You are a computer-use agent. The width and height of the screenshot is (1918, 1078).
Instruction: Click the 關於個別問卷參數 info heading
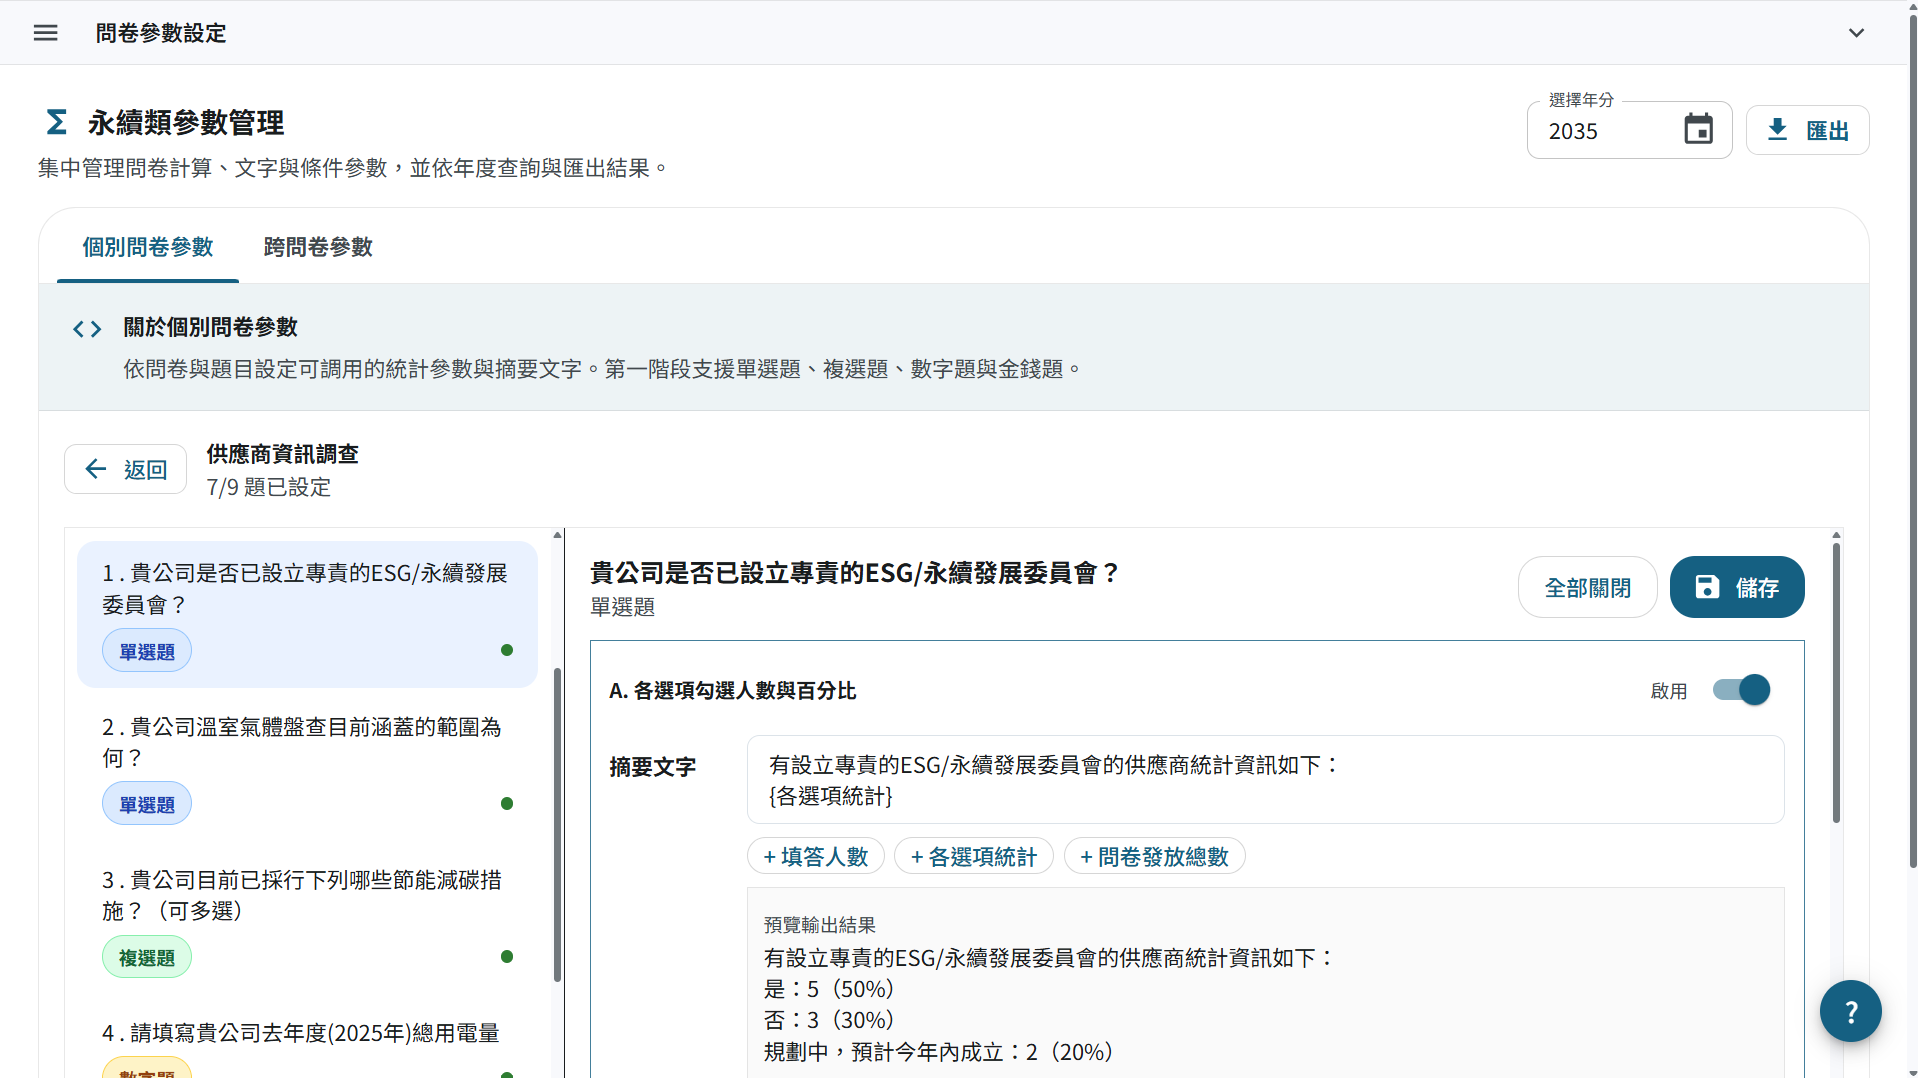click(x=210, y=327)
